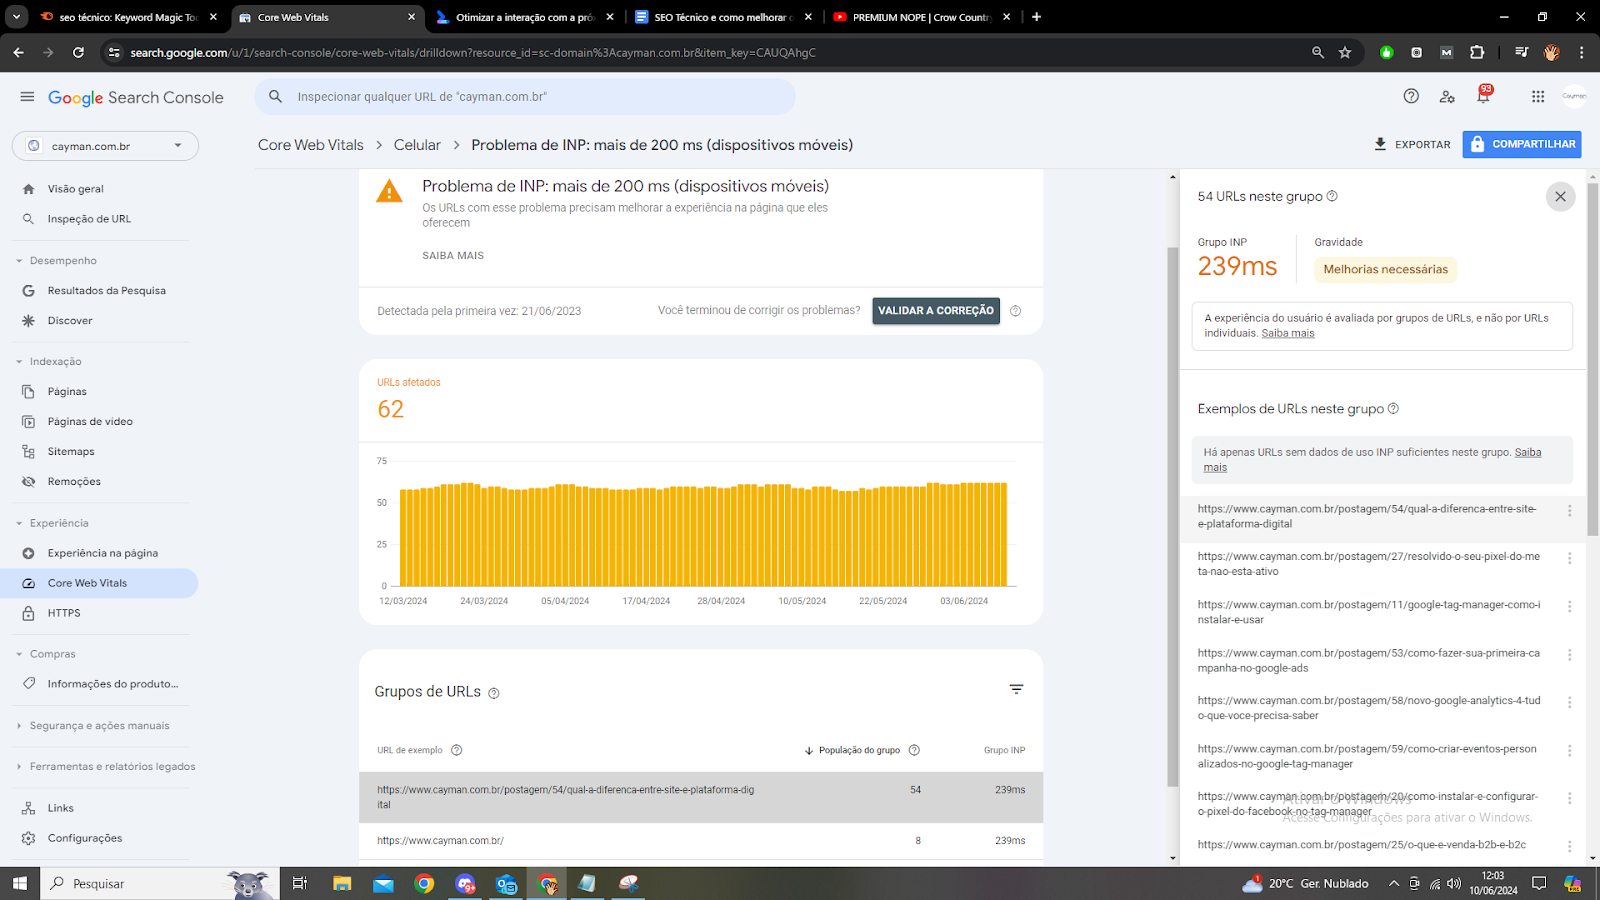The width and height of the screenshot is (1600, 900).
Task: Open more options for postagem/11 URL
Action: (x=1569, y=607)
